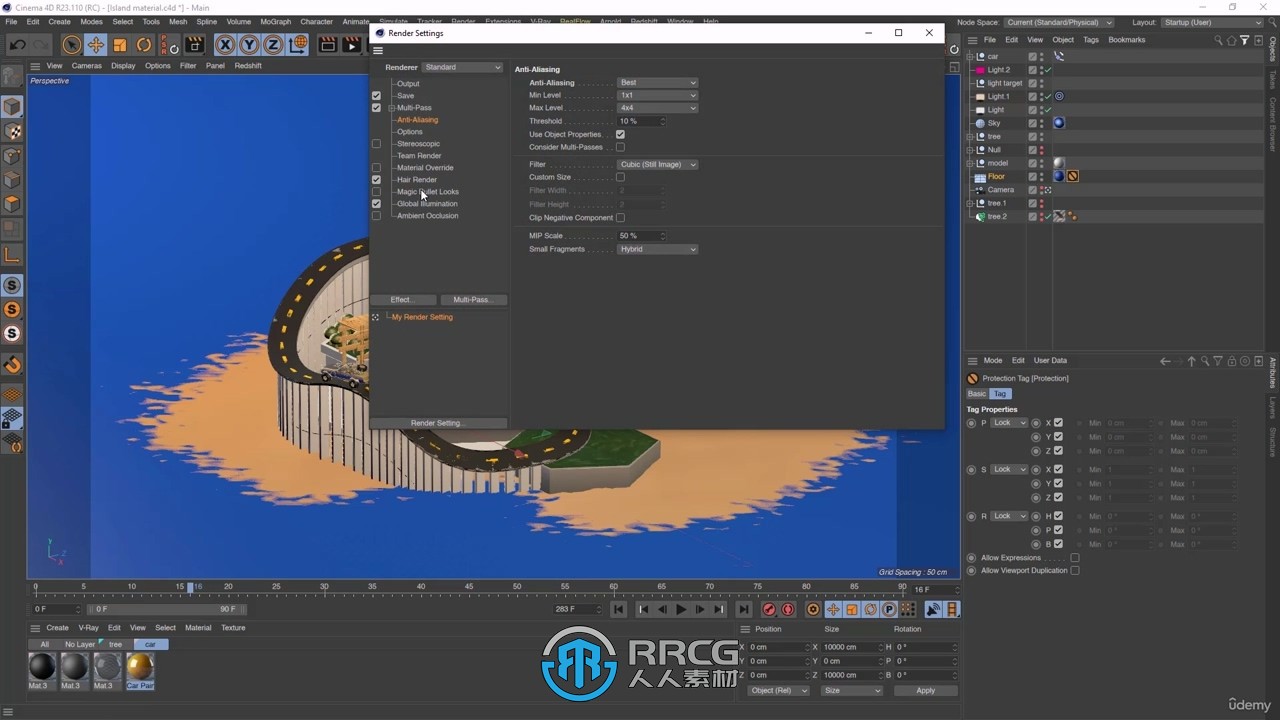1280x720 pixels.
Task: Click the target tag icon on Light.1
Action: click(1059, 96)
